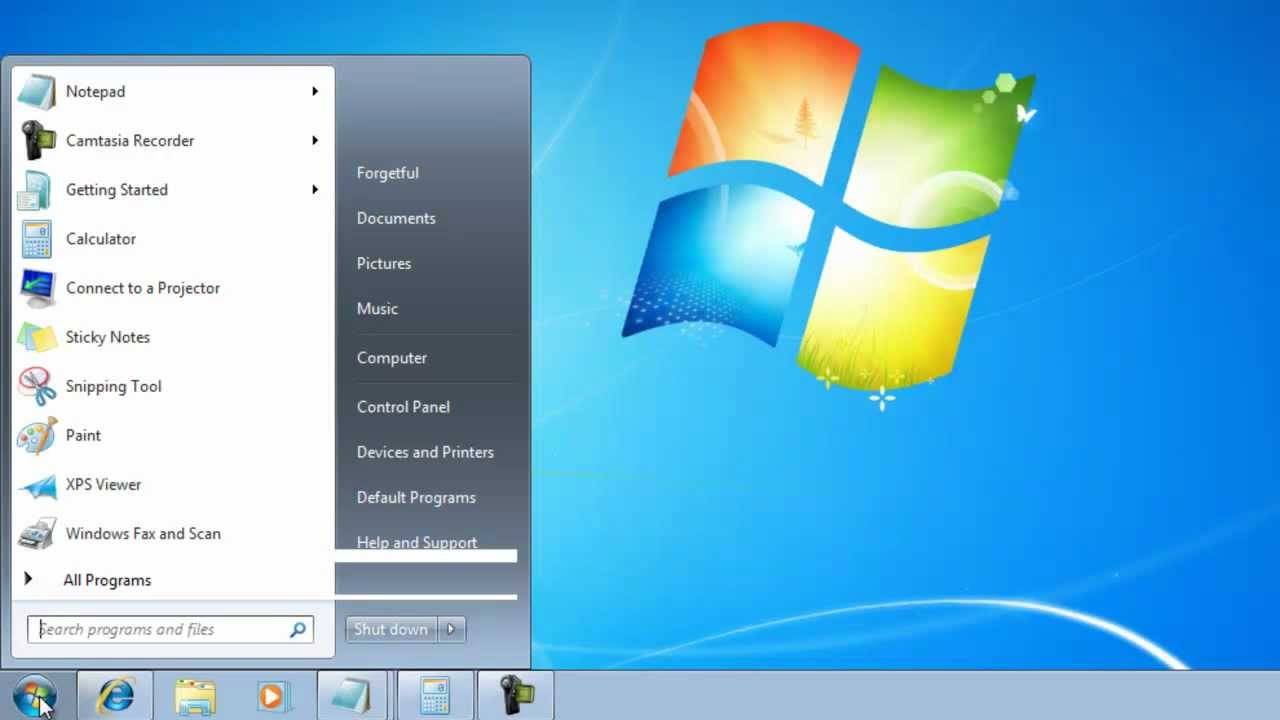Click the Notepad icon in Start menu
1280x720 pixels.
click(x=37, y=92)
